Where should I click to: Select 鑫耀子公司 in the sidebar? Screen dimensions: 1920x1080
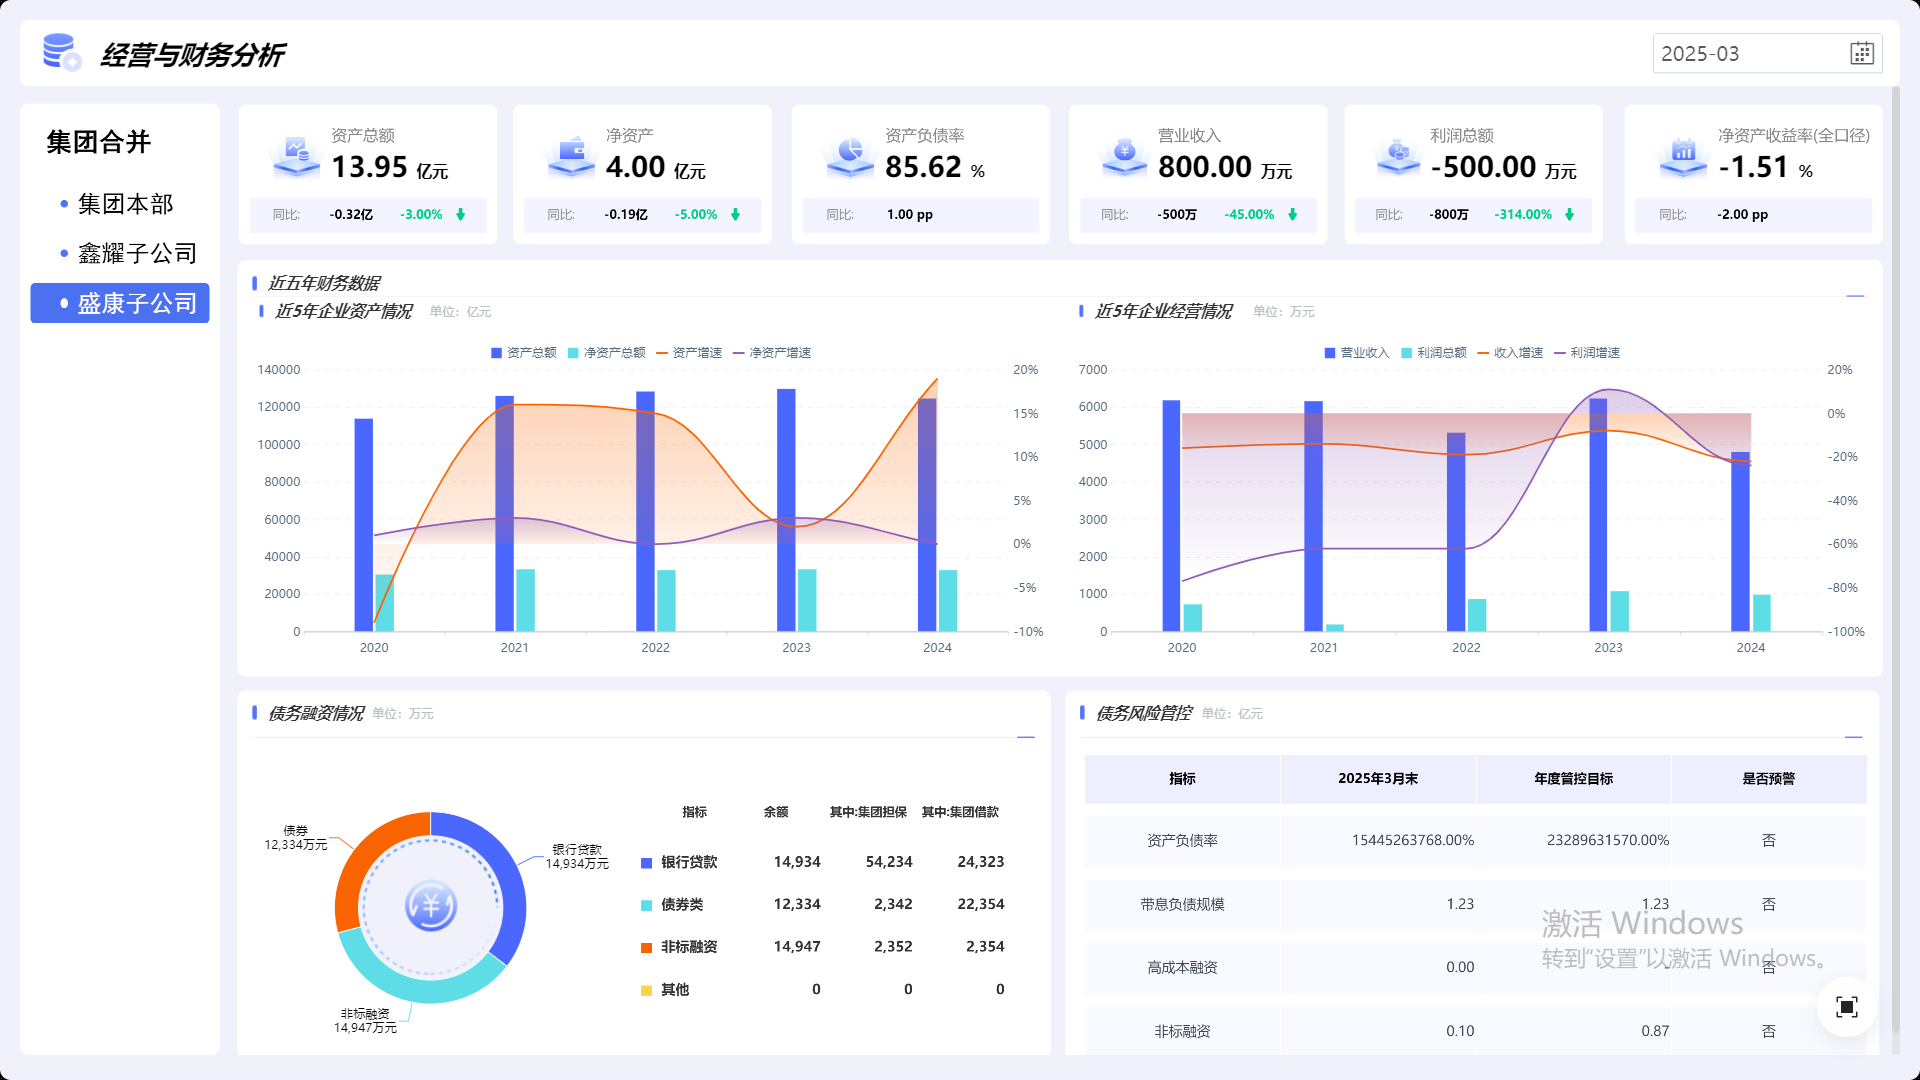[x=137, y=254]
